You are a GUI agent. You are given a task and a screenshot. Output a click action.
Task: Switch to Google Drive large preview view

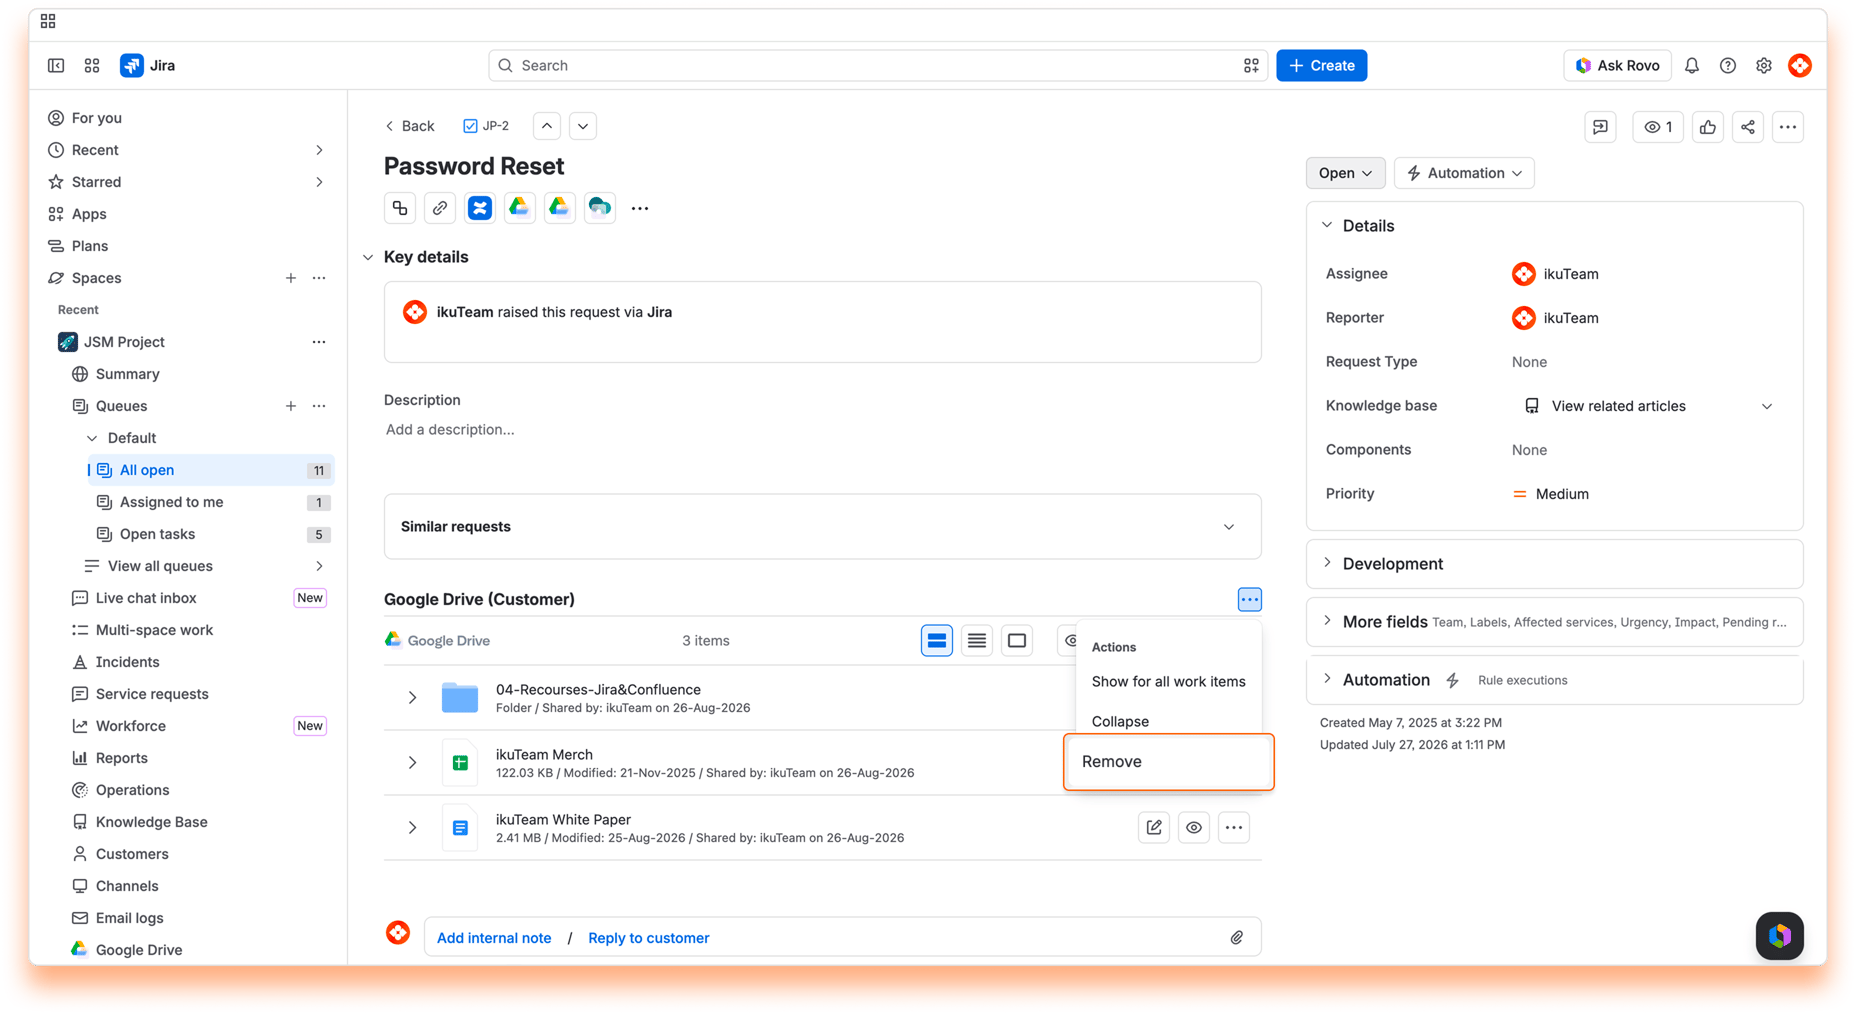tap(1017, 641)
